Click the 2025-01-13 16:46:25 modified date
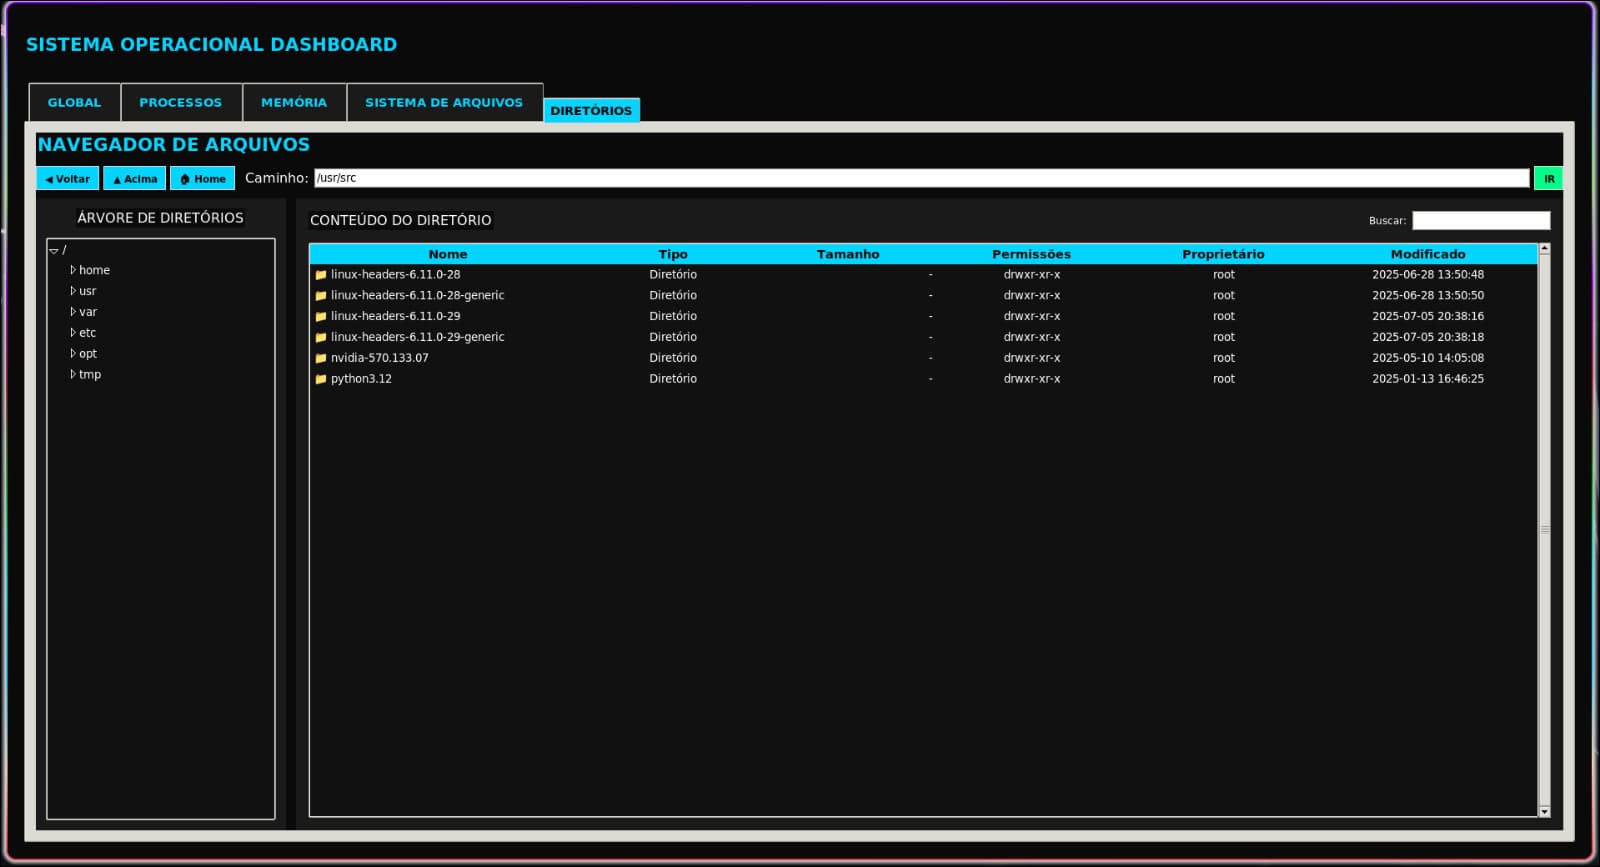Image resolution: width=1600 pixels, height=867 pixels. [1428, 379]
